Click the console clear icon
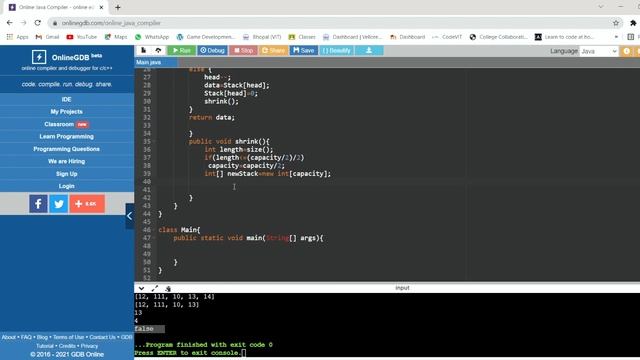 pyautogui.click(x=168, y=288)
